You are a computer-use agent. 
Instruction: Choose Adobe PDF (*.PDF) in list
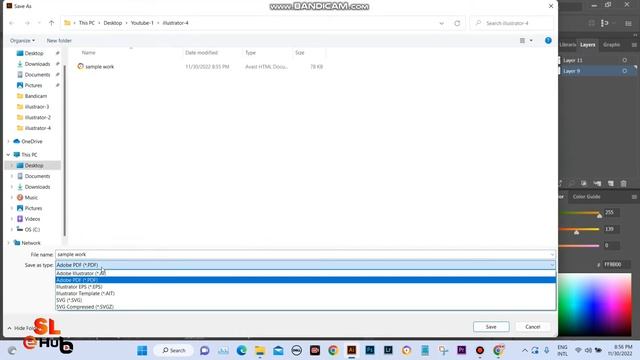pyautogui.click(x=305, y=280)
